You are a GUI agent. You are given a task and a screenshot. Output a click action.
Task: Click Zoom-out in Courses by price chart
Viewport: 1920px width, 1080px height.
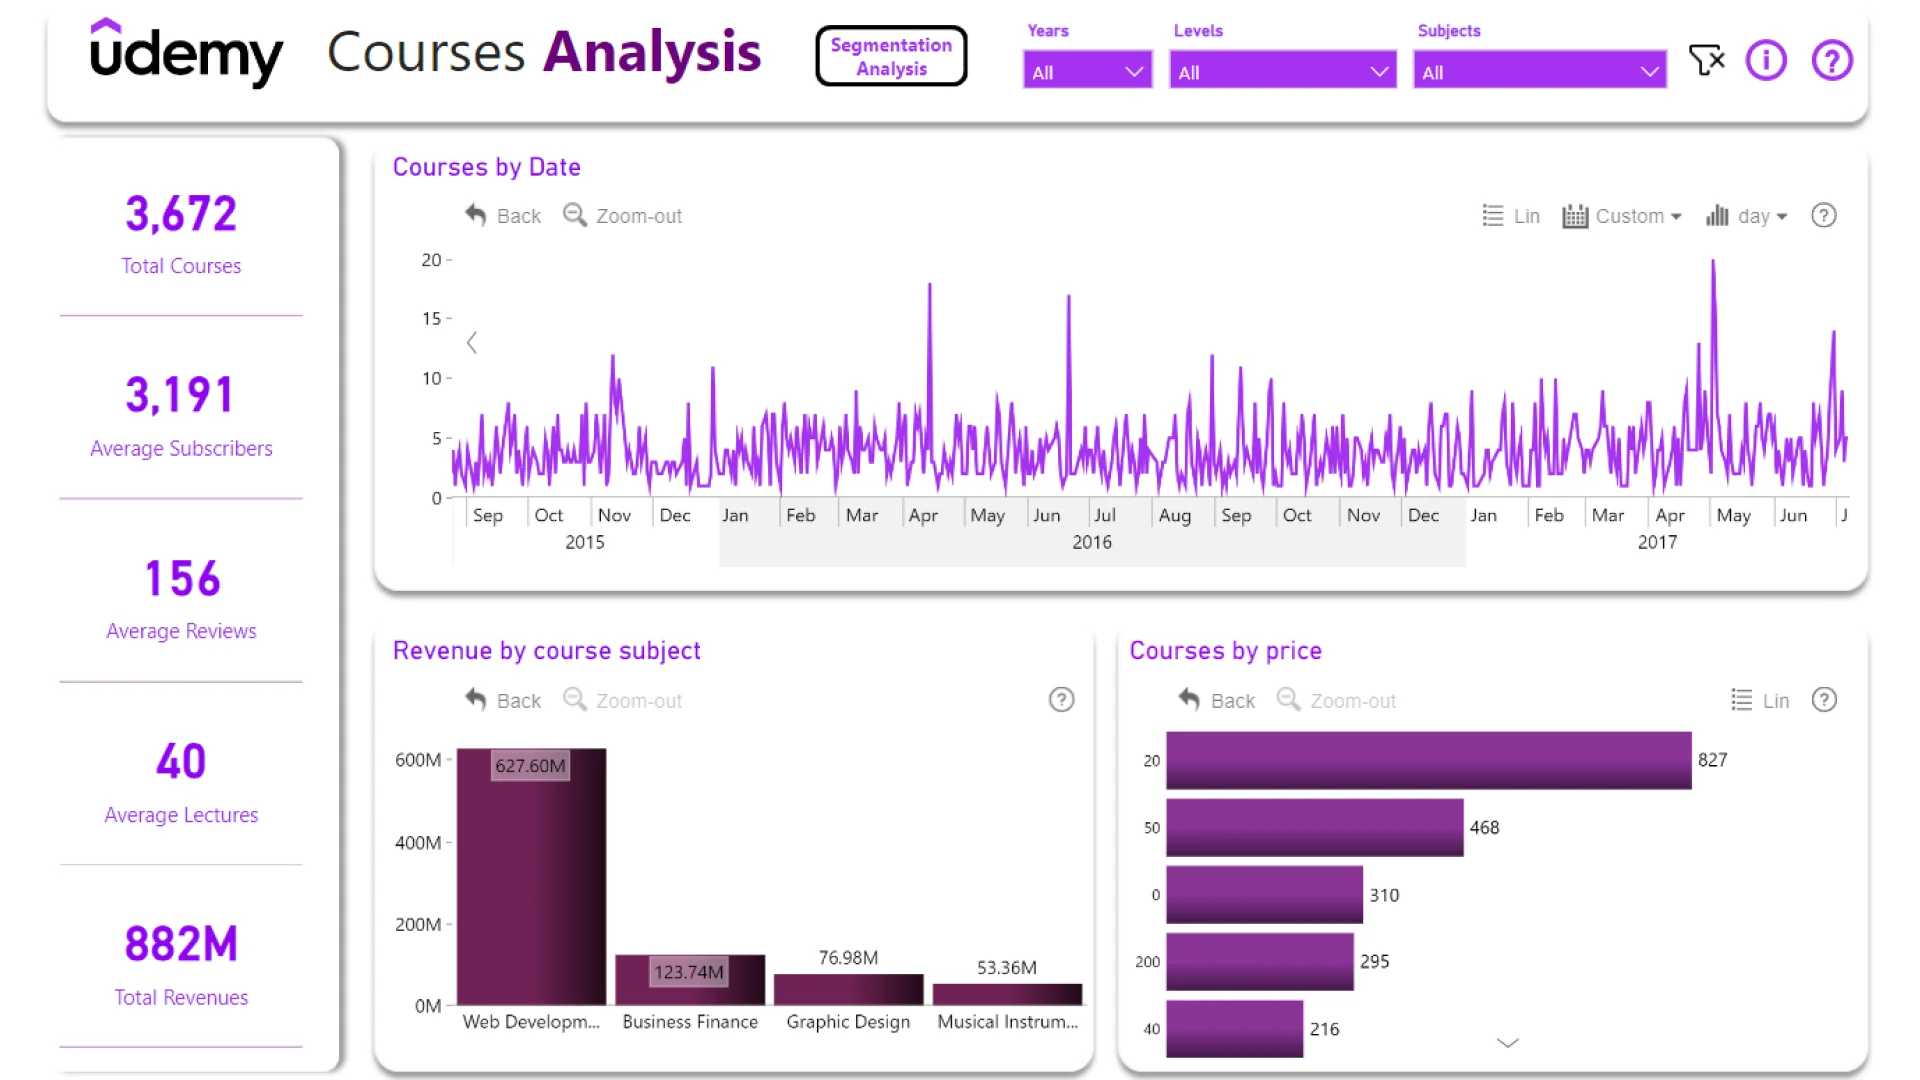click(1336, 700)
